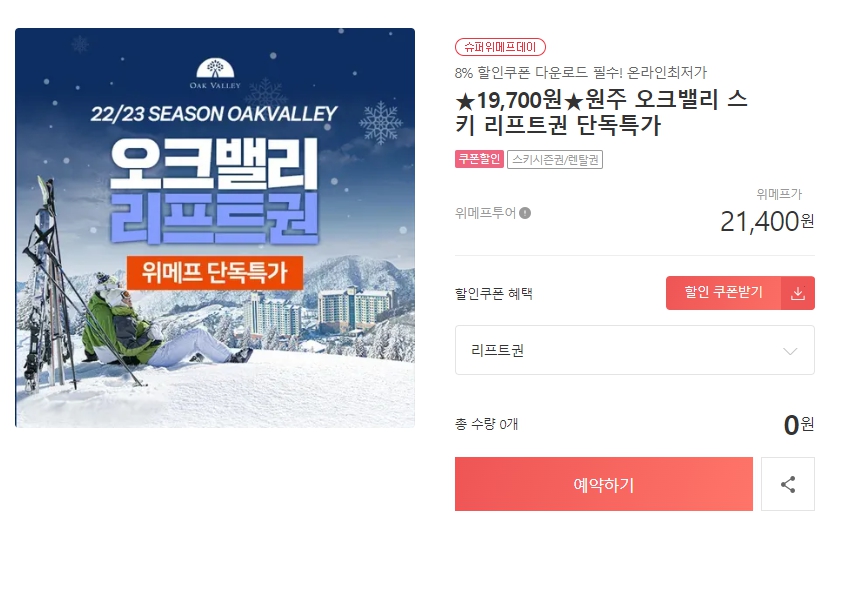Select the 스키시즌권/렌탈권 category tag
This screenshot has height=591, width=860.
555,160
